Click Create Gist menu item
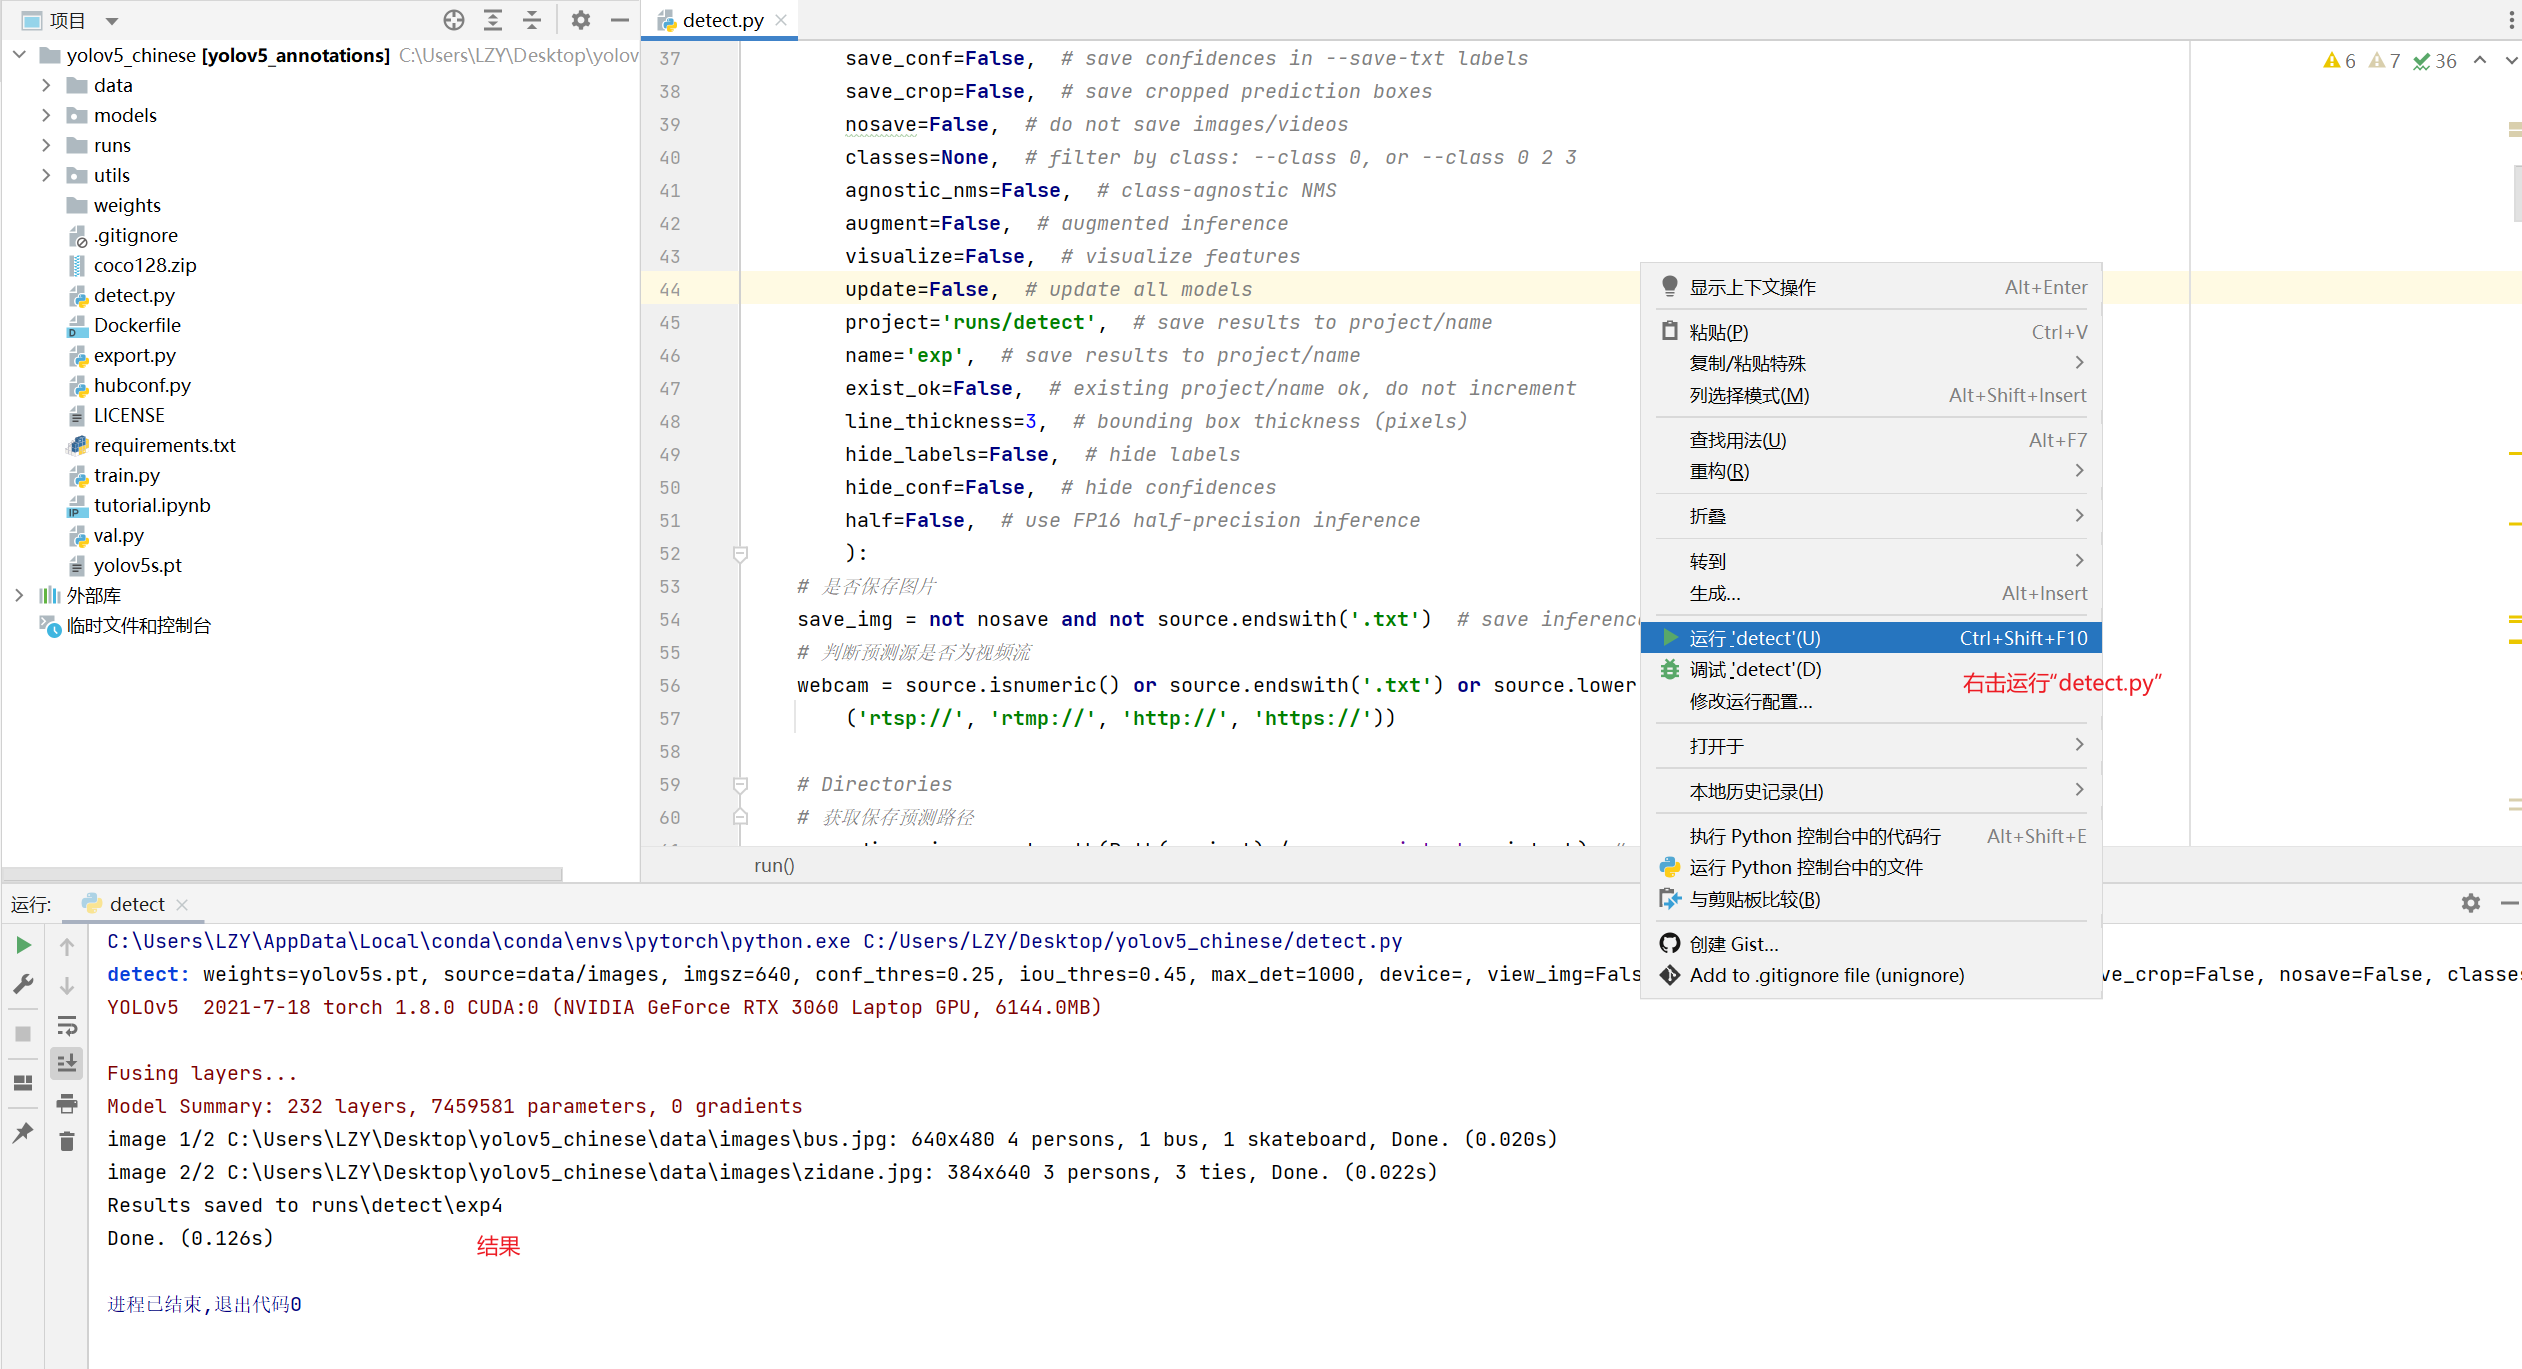 1871,944
